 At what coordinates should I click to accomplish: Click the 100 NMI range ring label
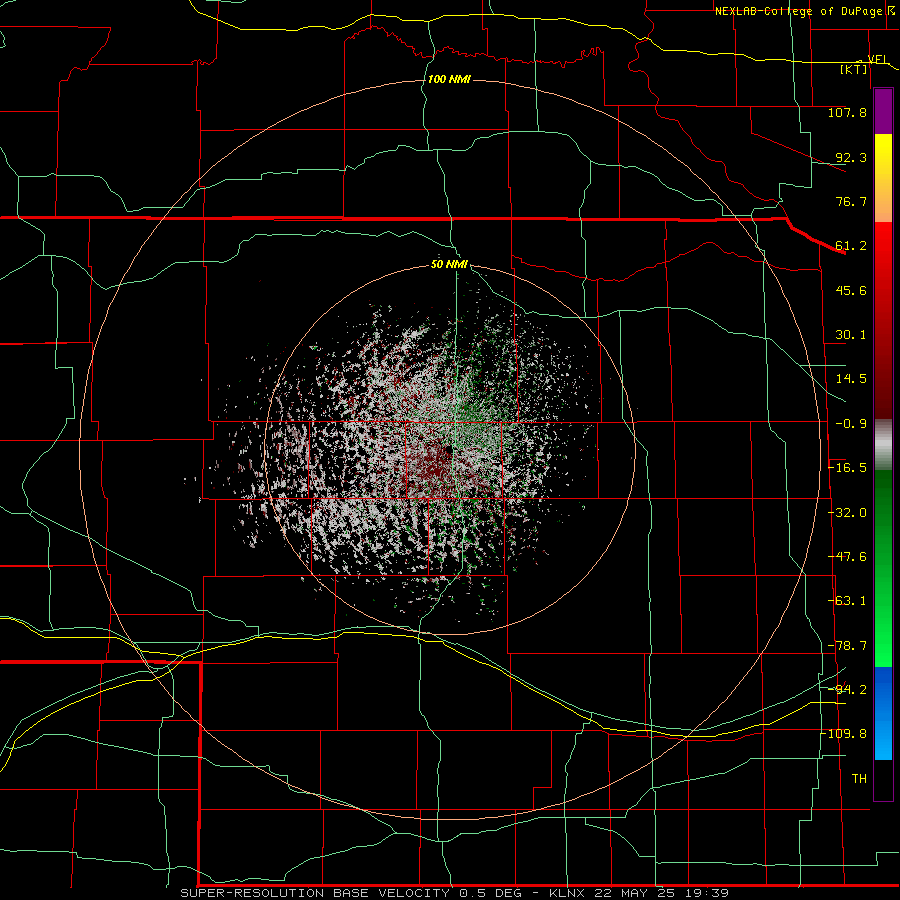[449, 79]
